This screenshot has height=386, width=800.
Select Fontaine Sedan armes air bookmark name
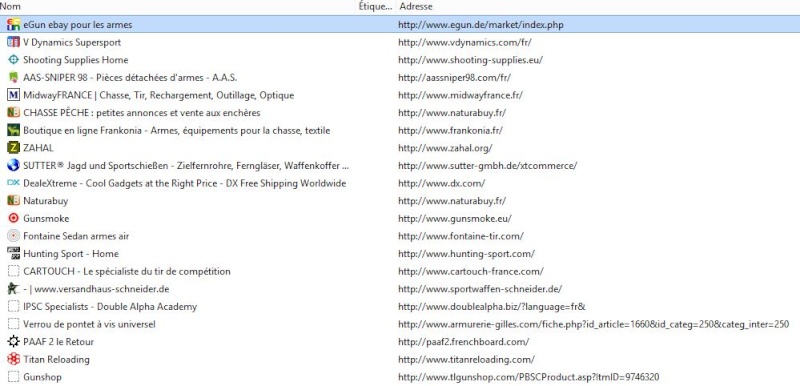(x=76, y=236)
